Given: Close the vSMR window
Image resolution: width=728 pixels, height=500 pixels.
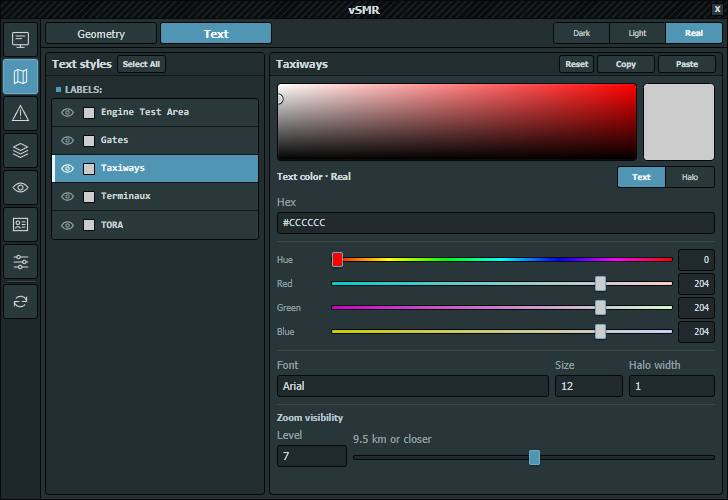Looking at the screenshot, I should tap(717, 9).
